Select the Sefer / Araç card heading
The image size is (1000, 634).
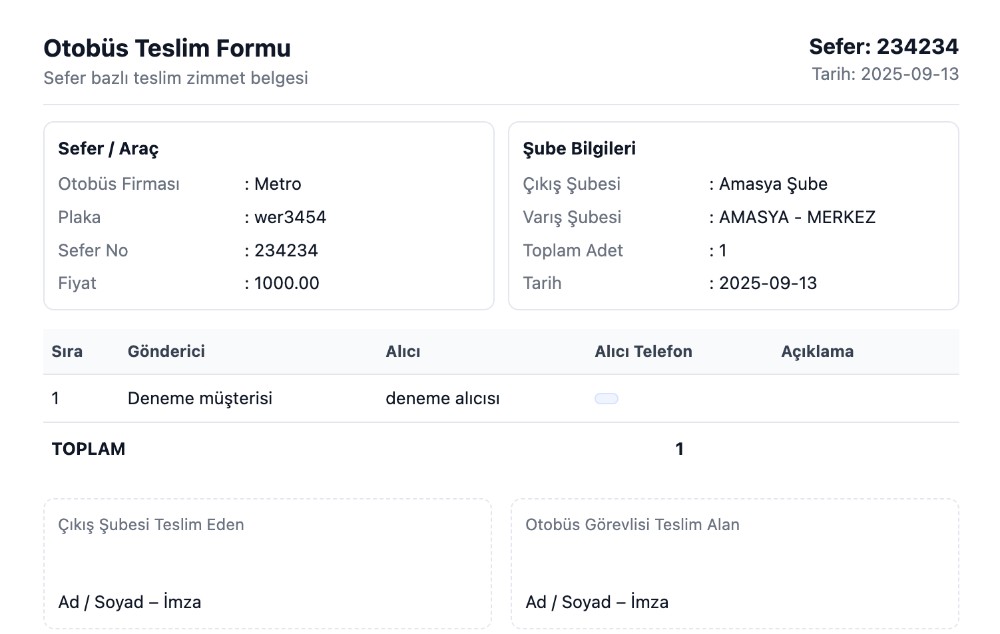click(108, 149)
